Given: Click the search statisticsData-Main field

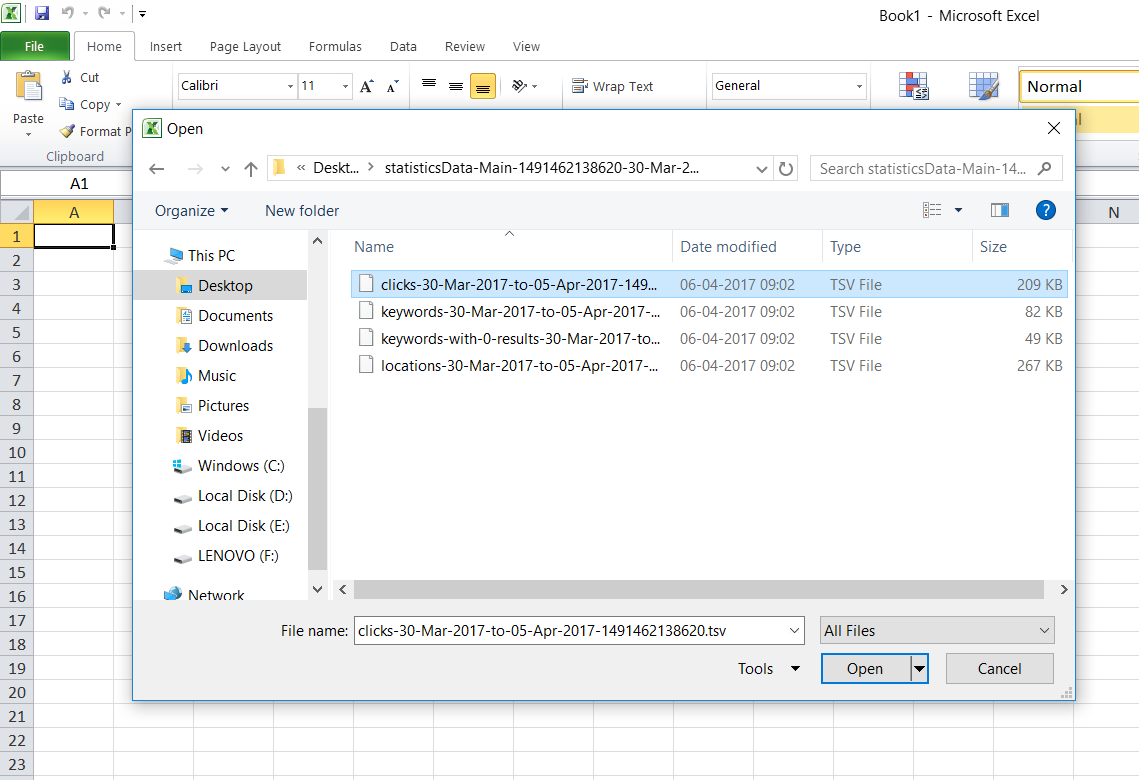Looking at the screenshot, I should point(936,168).
